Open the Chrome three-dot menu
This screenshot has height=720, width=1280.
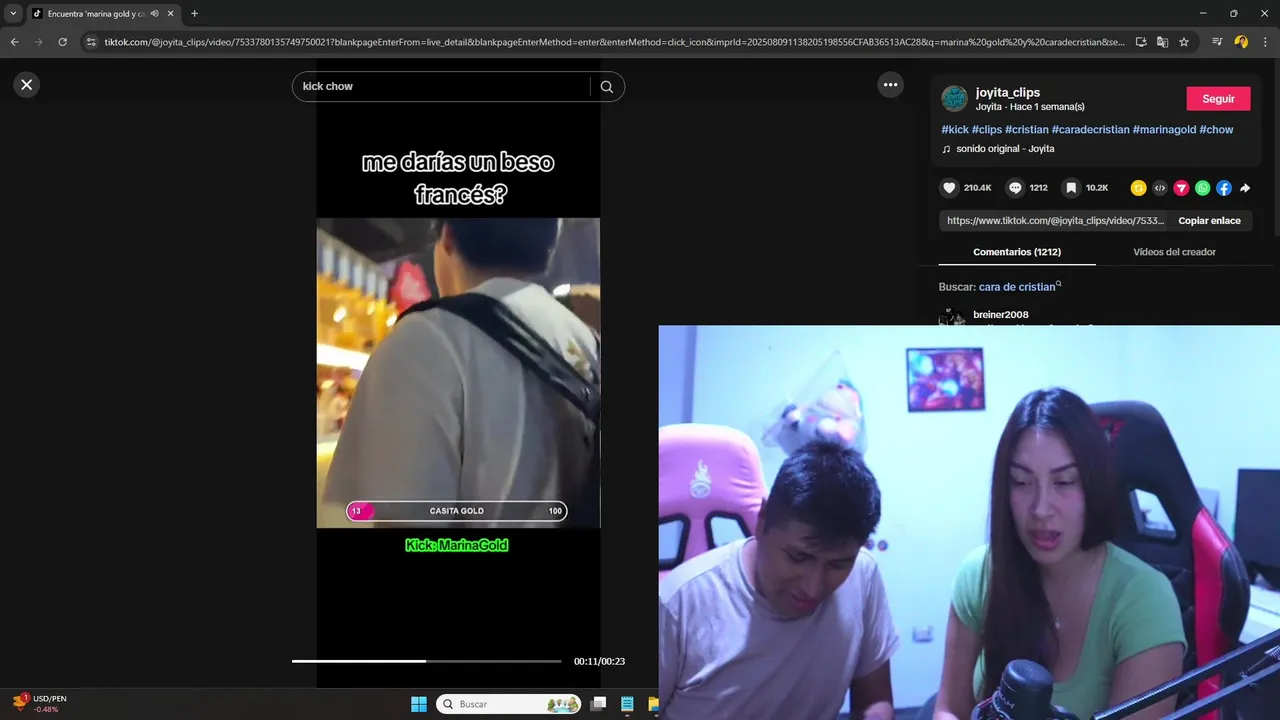tap(1265, 42)
